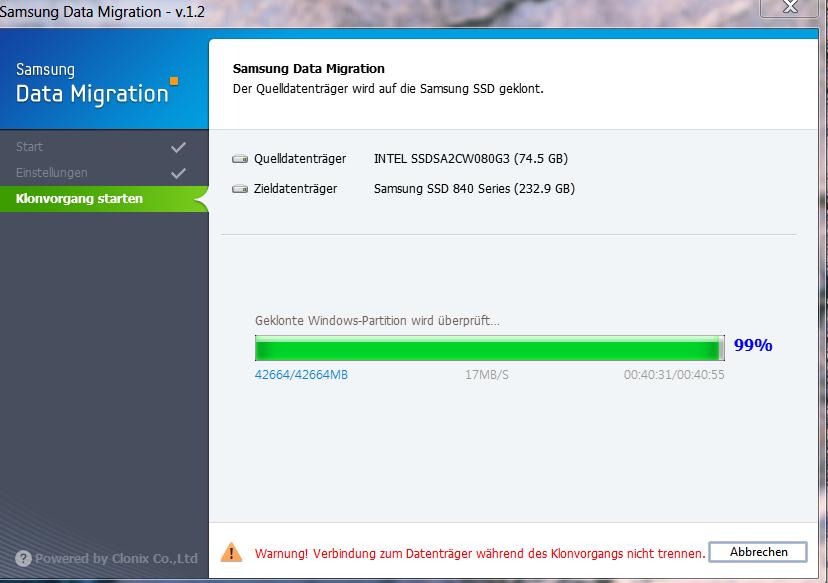Click 'Geklonte Windows-Partition wird überprüft...' status
Image resolution: width=828 pixels, height=583 pixels.
pos(377,321)
